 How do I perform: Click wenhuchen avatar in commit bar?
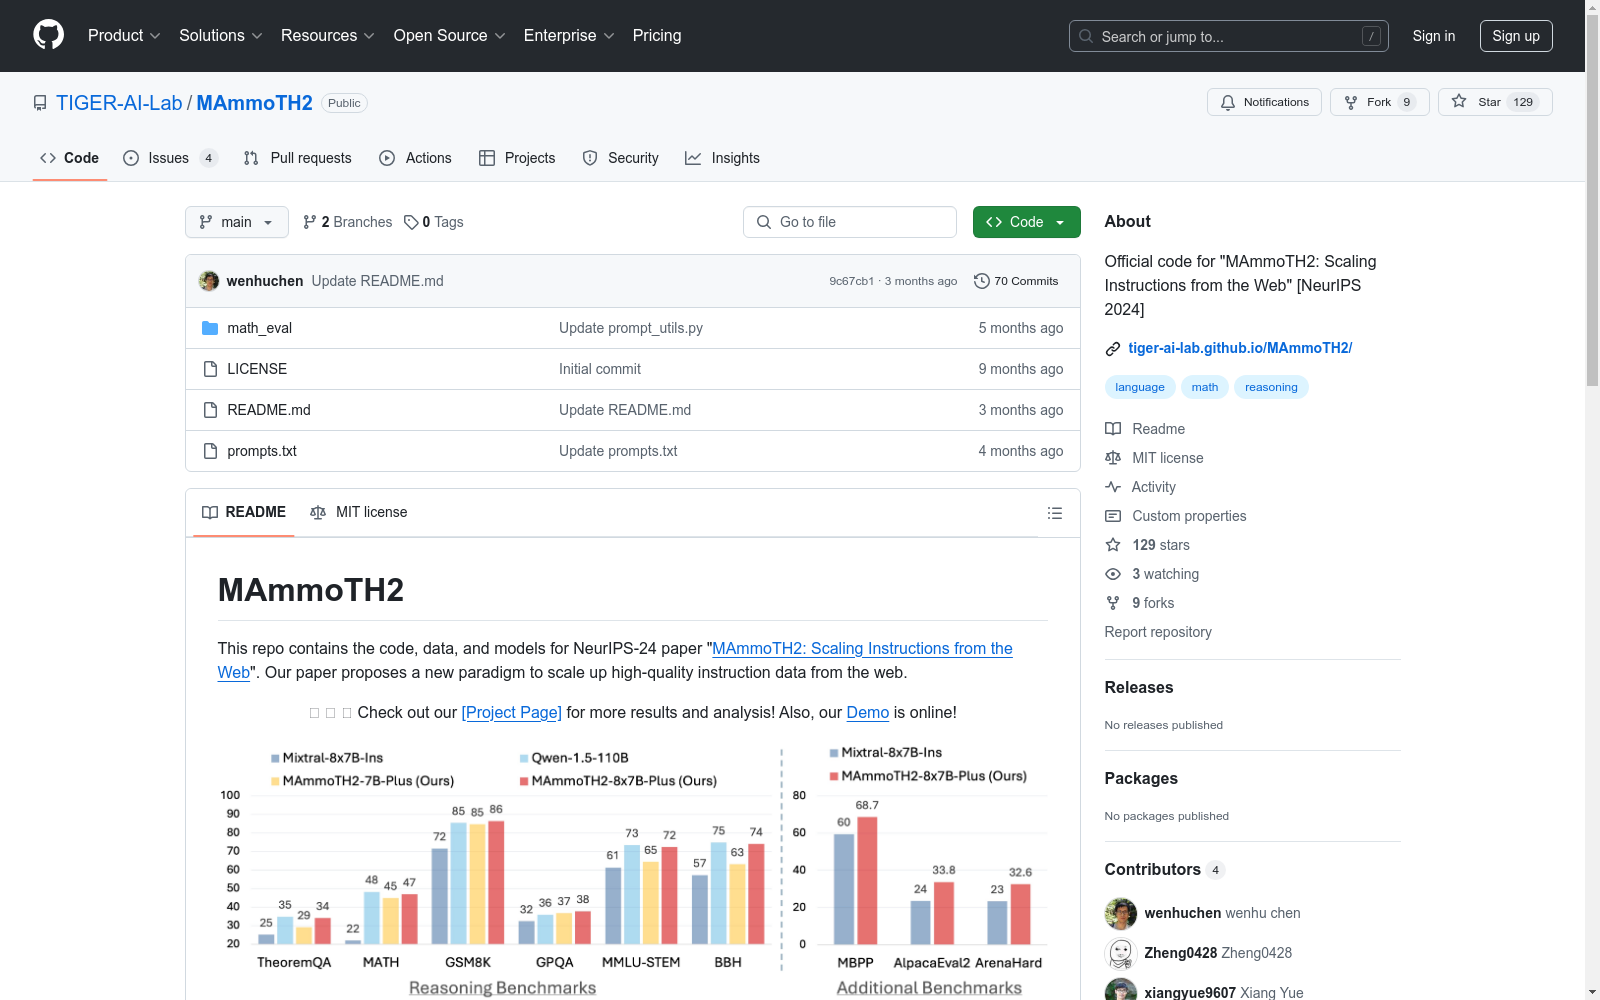pyautogui.click(x=209, y=281)
